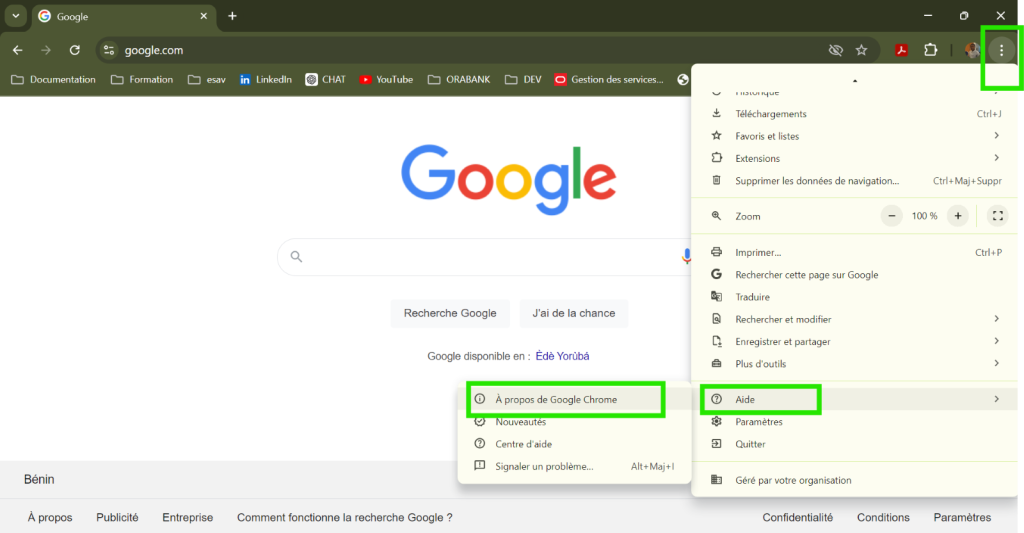Bookmark this page with star icon
1024x533 pixels.
862,50
